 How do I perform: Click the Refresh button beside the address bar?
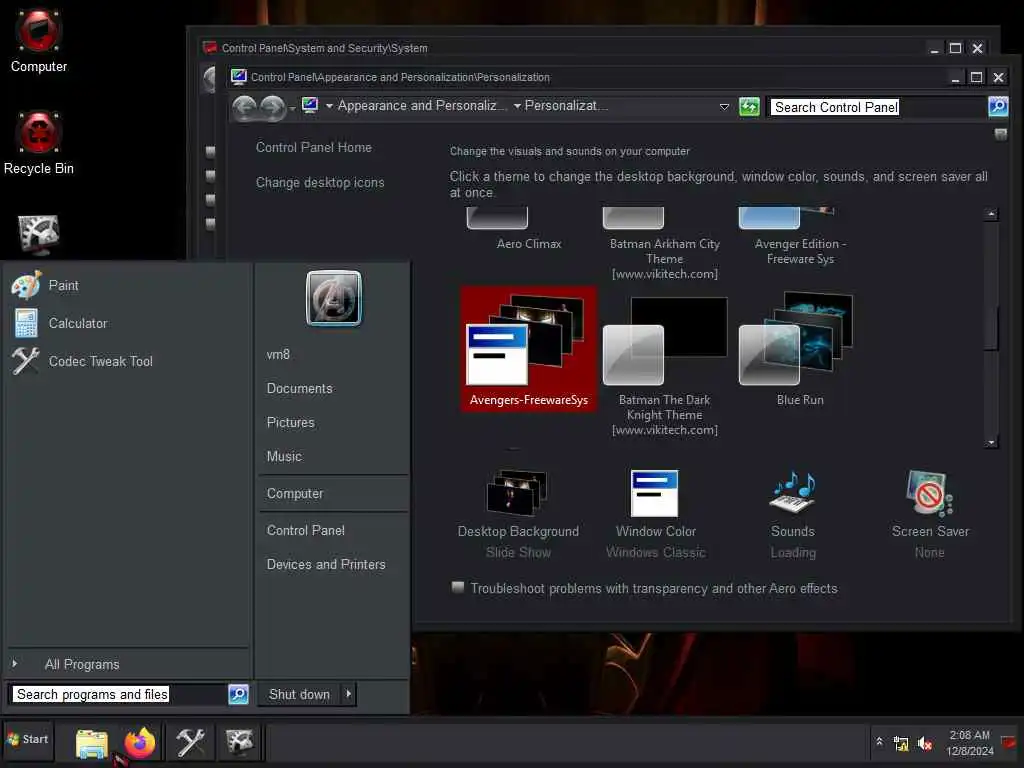(749, 106)
